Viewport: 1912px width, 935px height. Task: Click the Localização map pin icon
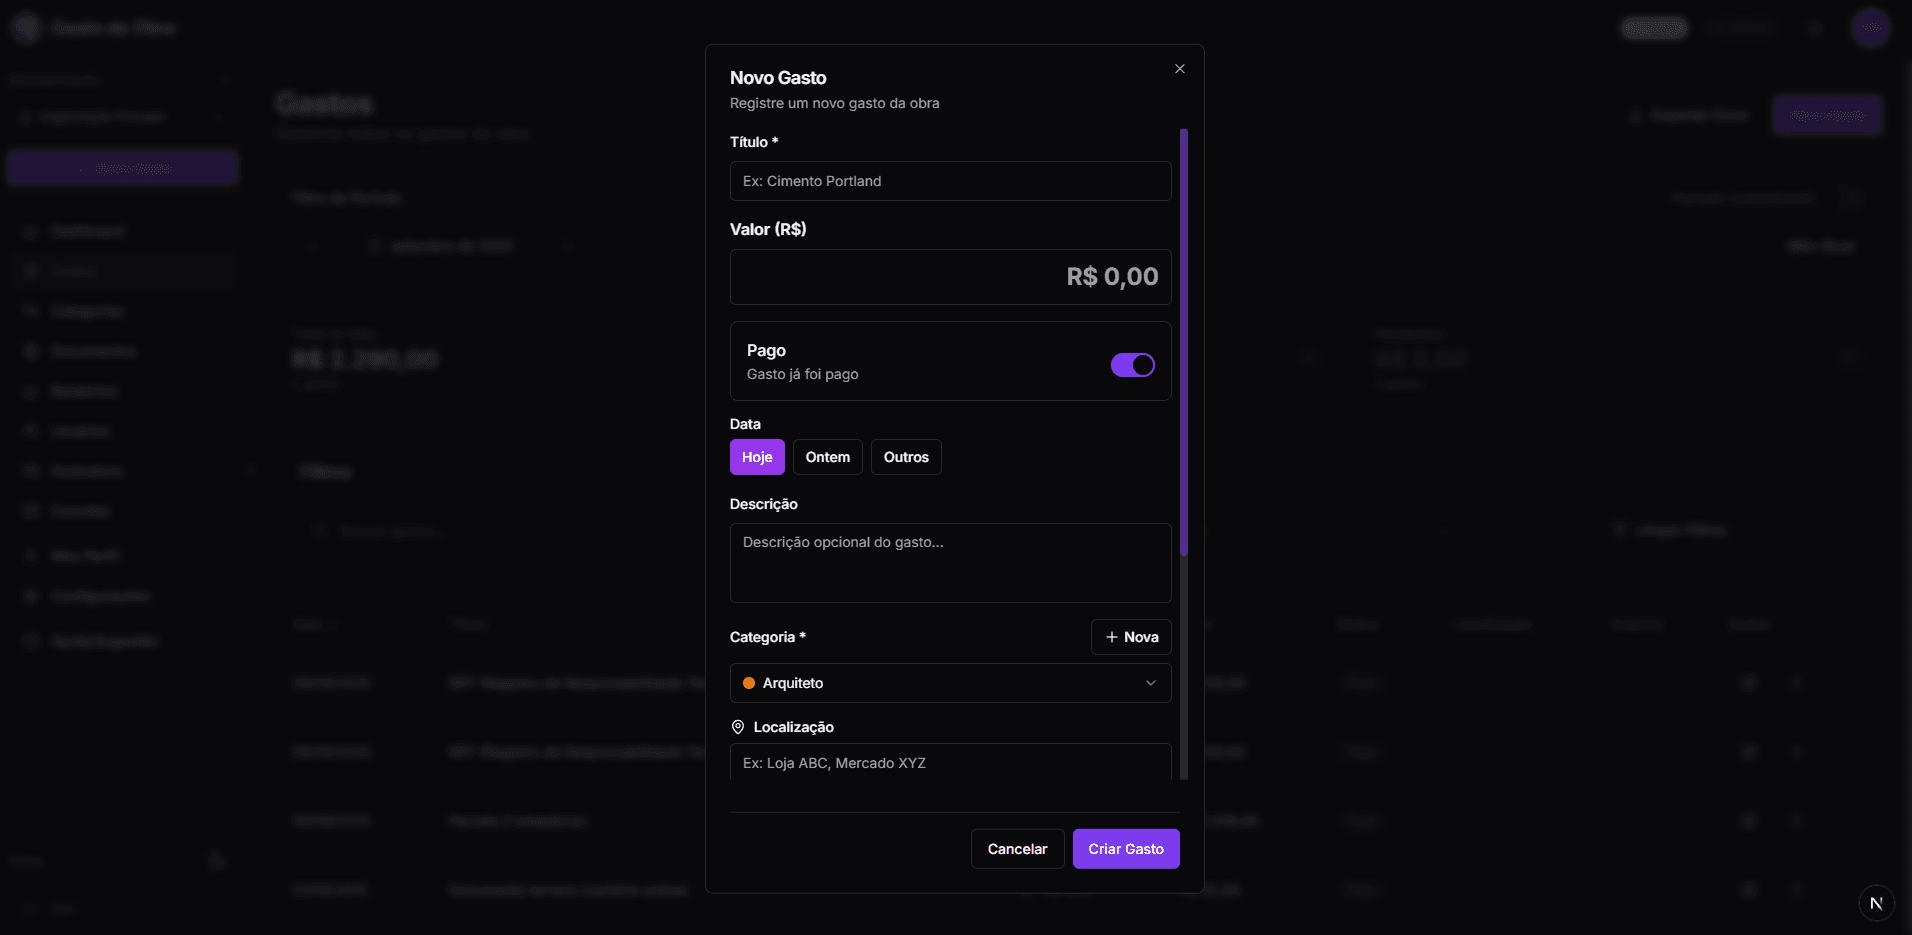[738, 727]
